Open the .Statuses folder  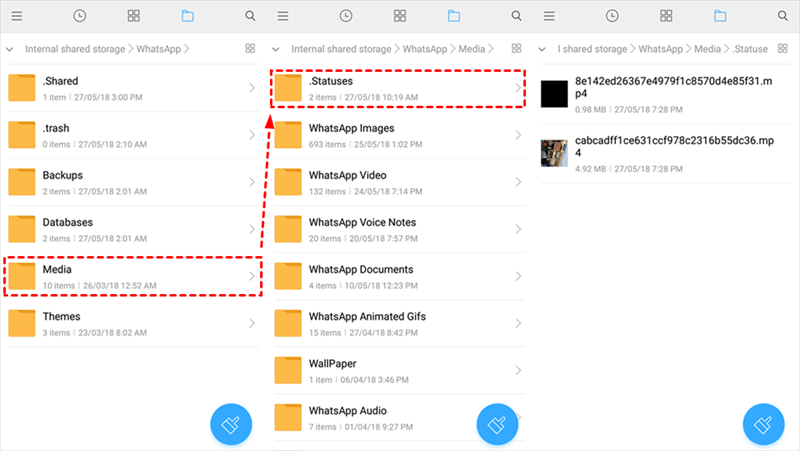pyautogui.click(x=396, y=88)
